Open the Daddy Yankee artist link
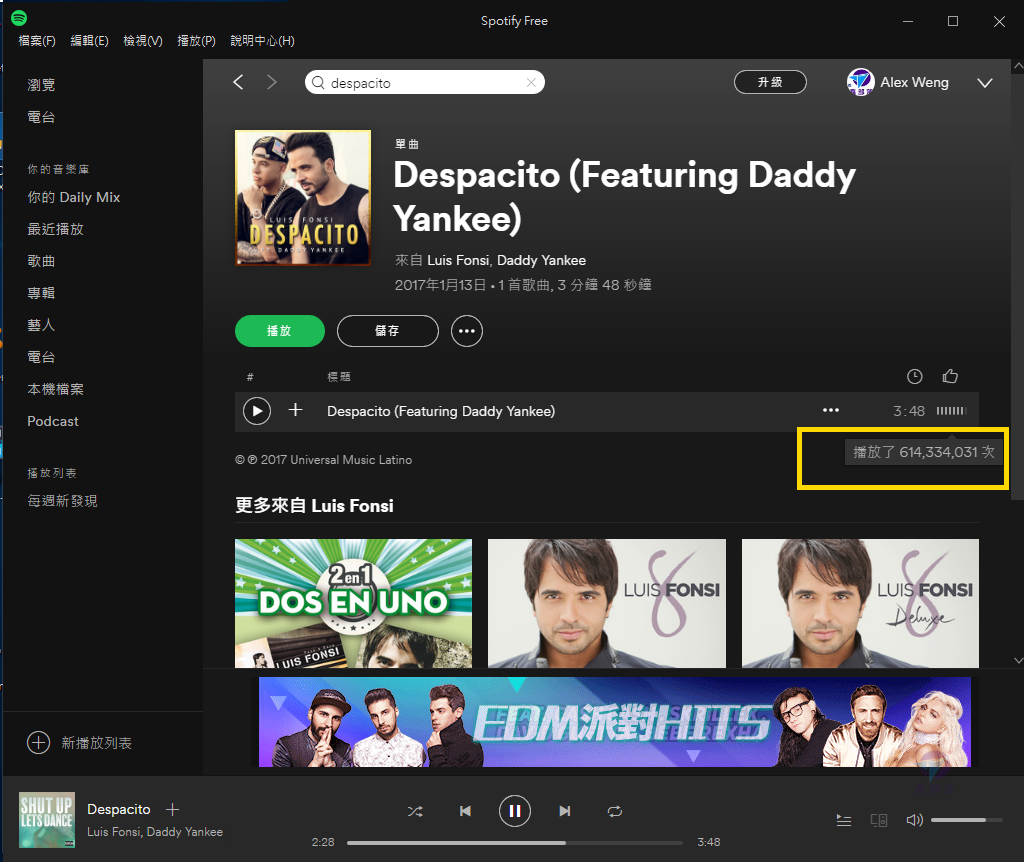 click(541, 261)
